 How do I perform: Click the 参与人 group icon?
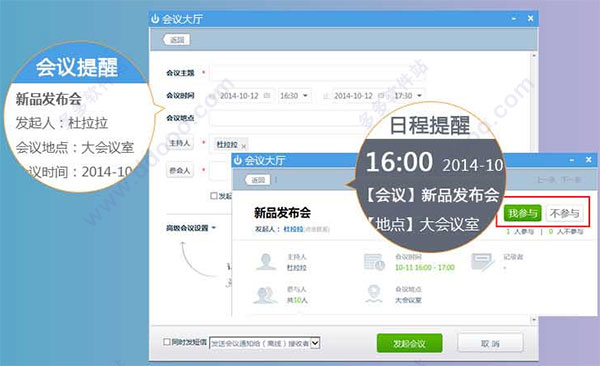266,295
